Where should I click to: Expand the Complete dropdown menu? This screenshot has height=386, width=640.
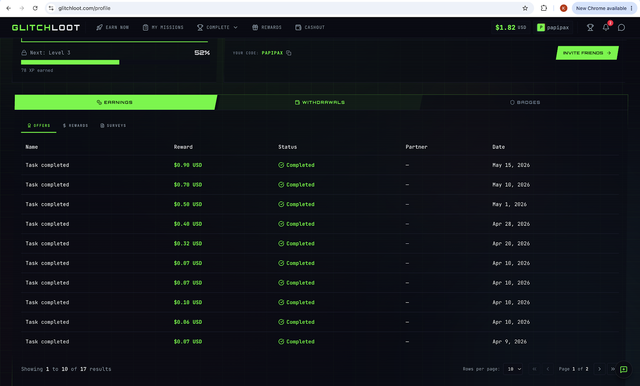(x=217, y=27)
